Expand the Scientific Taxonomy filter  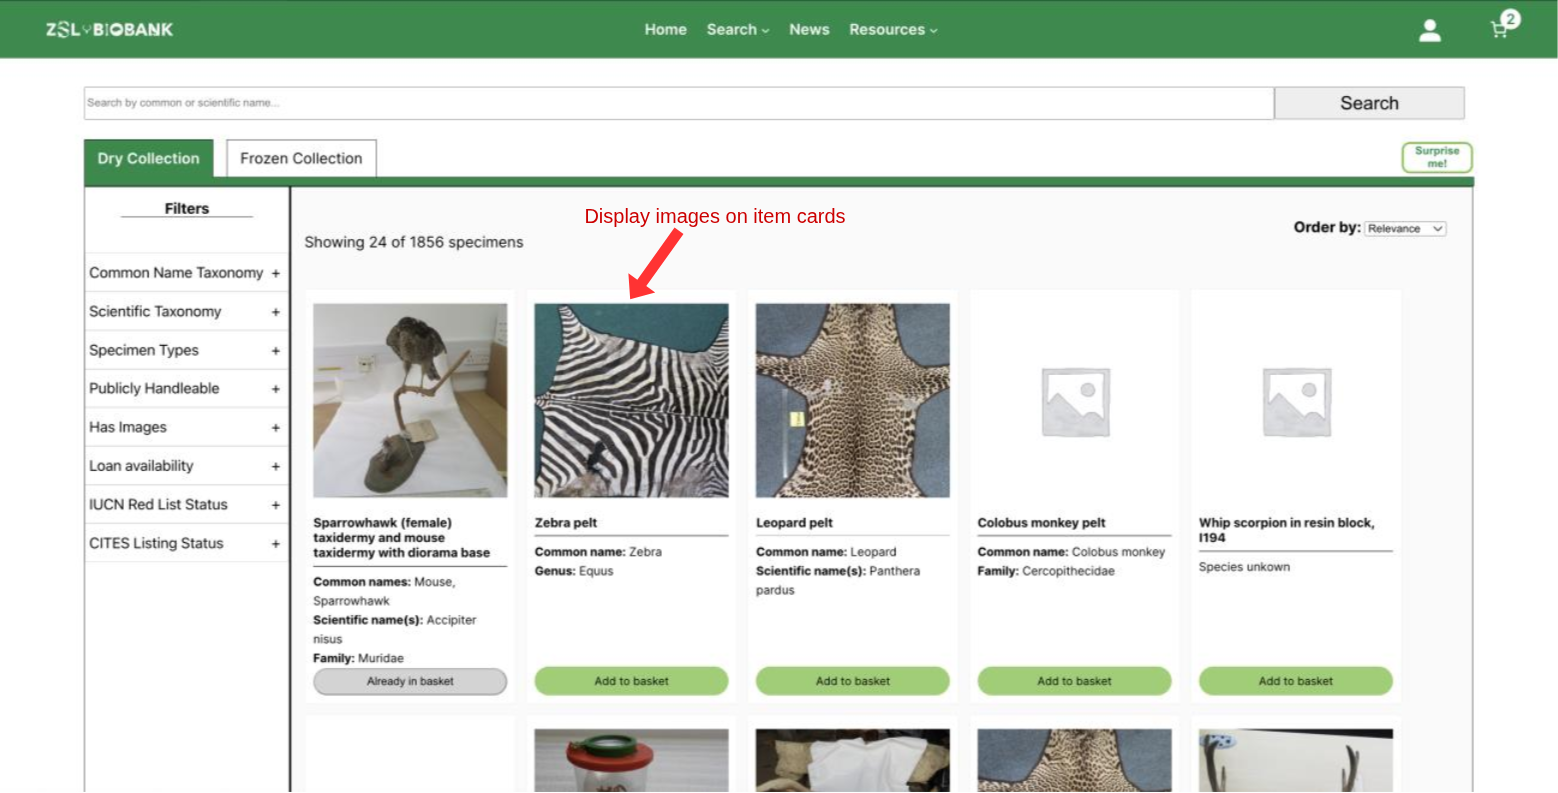(186, 312)
